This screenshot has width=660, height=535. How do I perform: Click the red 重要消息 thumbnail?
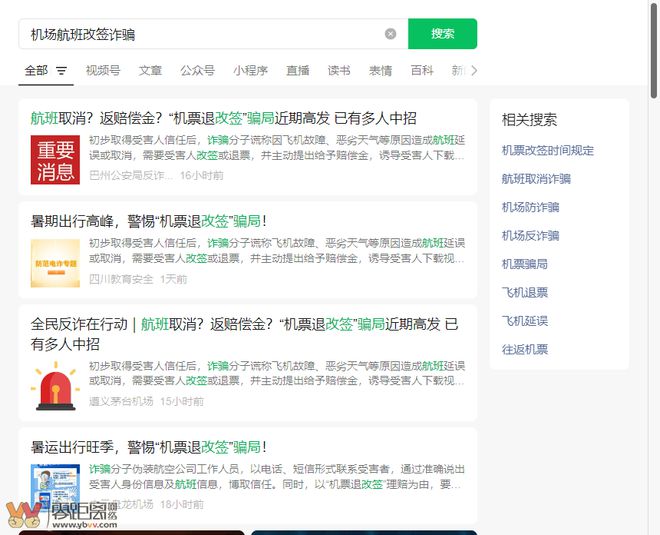(x=55, y=160)
